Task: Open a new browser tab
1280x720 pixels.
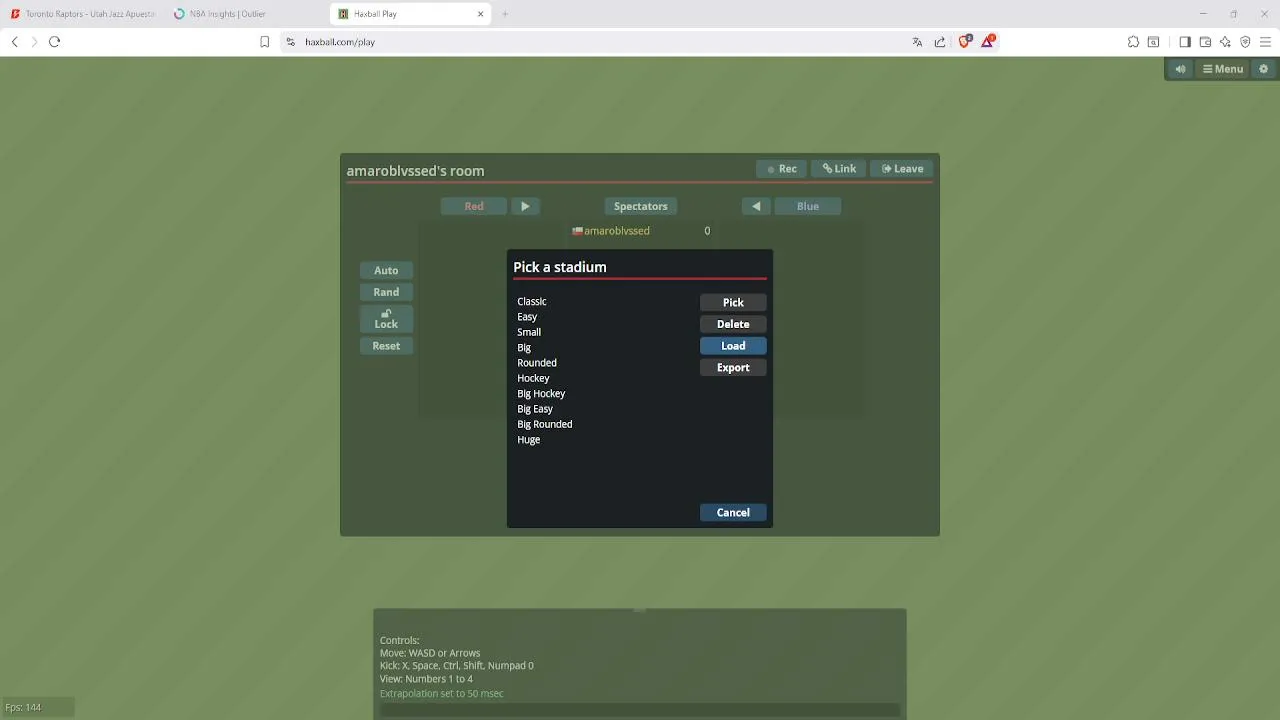Action: (x=505, y=14)
